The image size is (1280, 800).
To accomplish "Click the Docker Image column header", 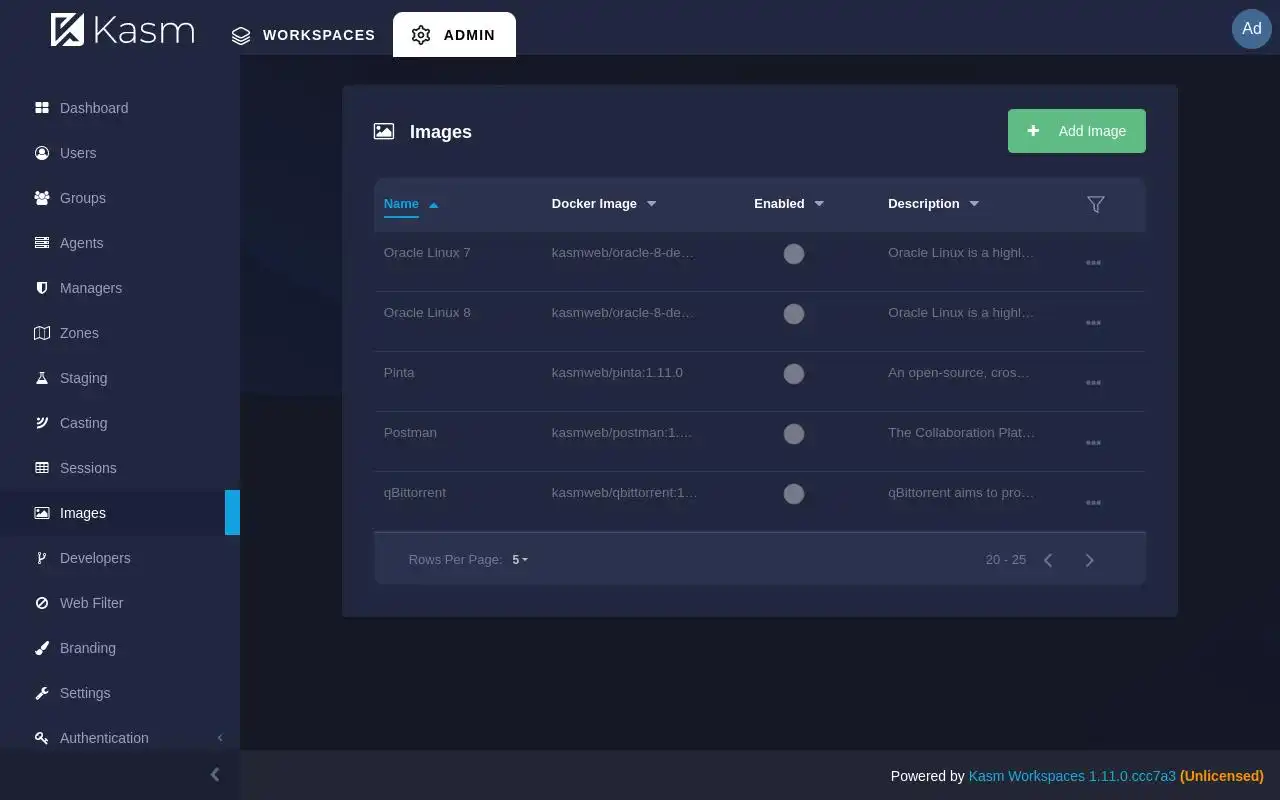I will point(594,204).
